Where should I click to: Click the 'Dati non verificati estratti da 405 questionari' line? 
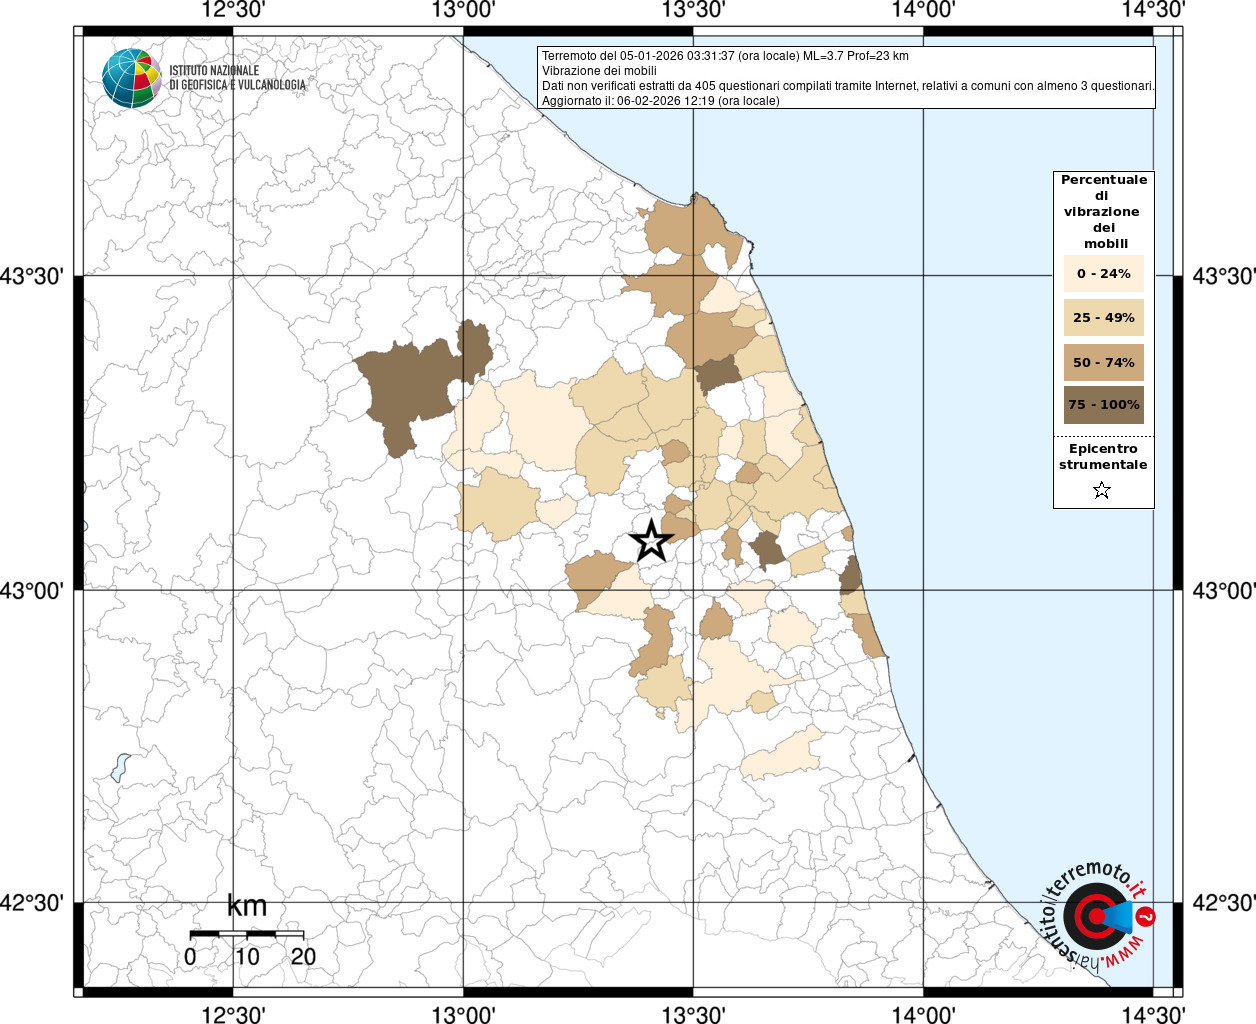(x=848, y=86)
